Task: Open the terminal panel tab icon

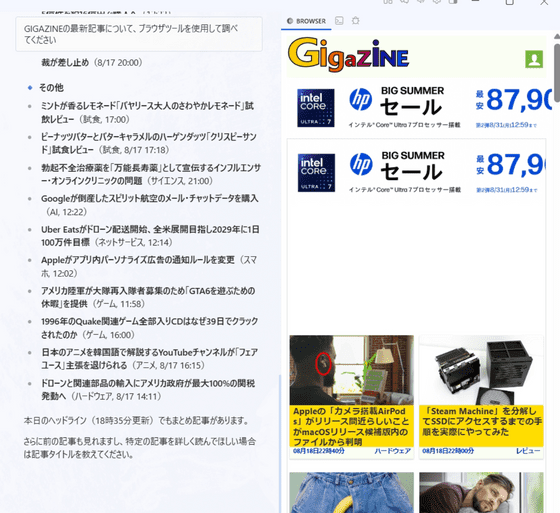Action: 339,21
